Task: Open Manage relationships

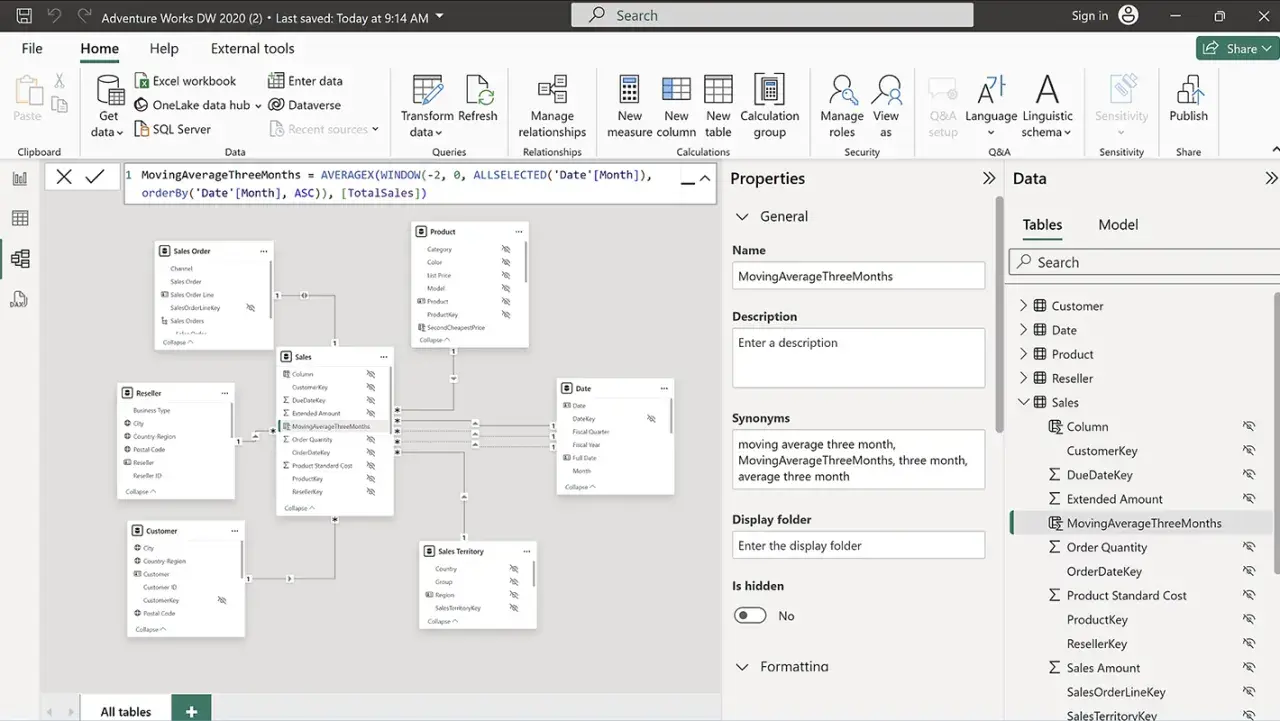Action: [552, 106]
